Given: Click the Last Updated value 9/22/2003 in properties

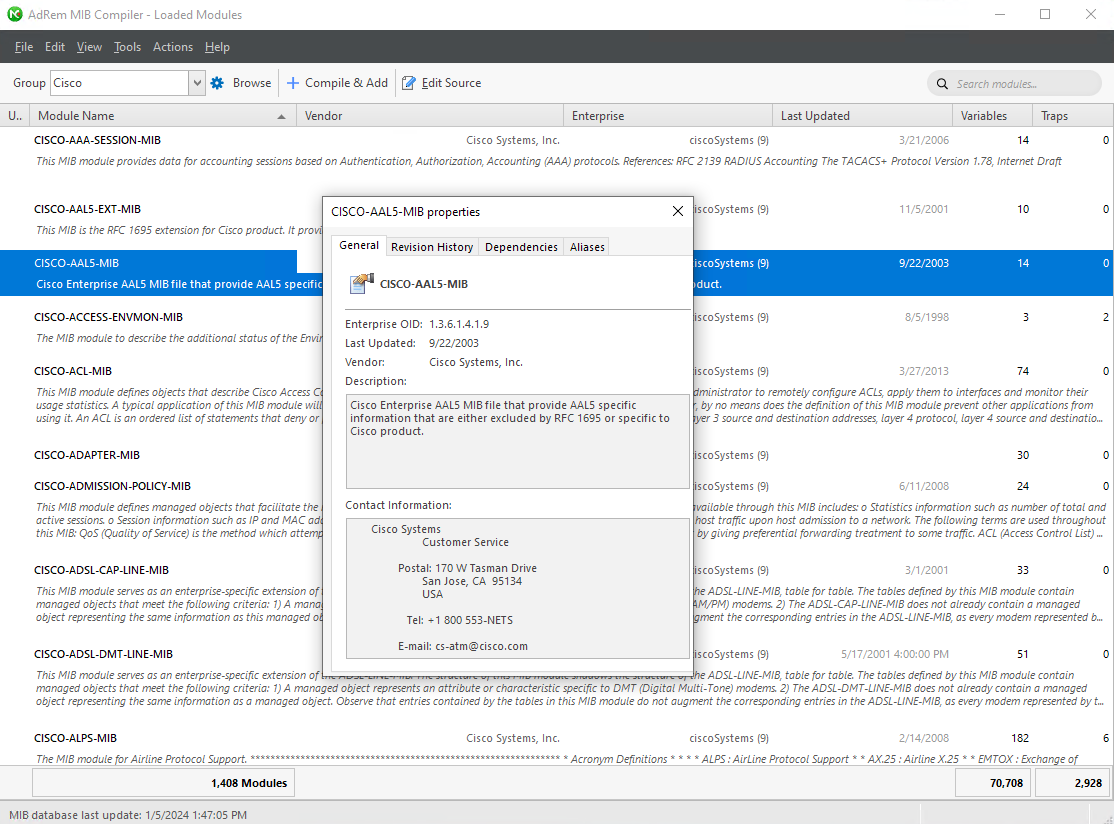Looking at the screenshot, I should [x=454, y=343].
